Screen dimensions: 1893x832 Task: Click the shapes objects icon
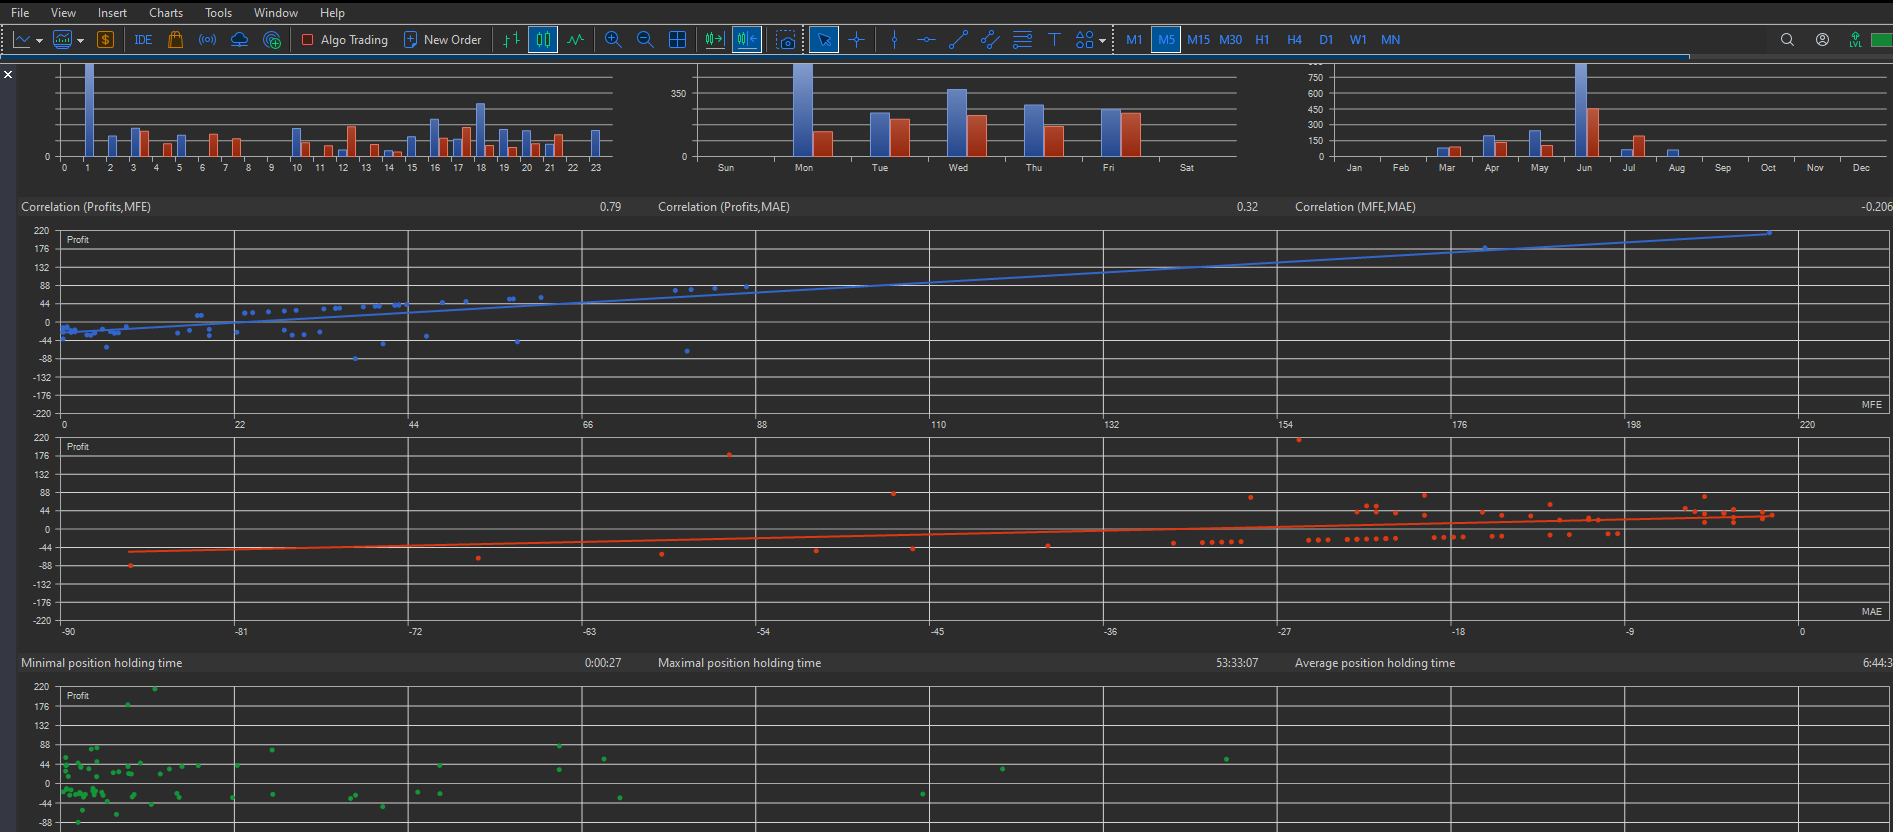click(1085, 40)
